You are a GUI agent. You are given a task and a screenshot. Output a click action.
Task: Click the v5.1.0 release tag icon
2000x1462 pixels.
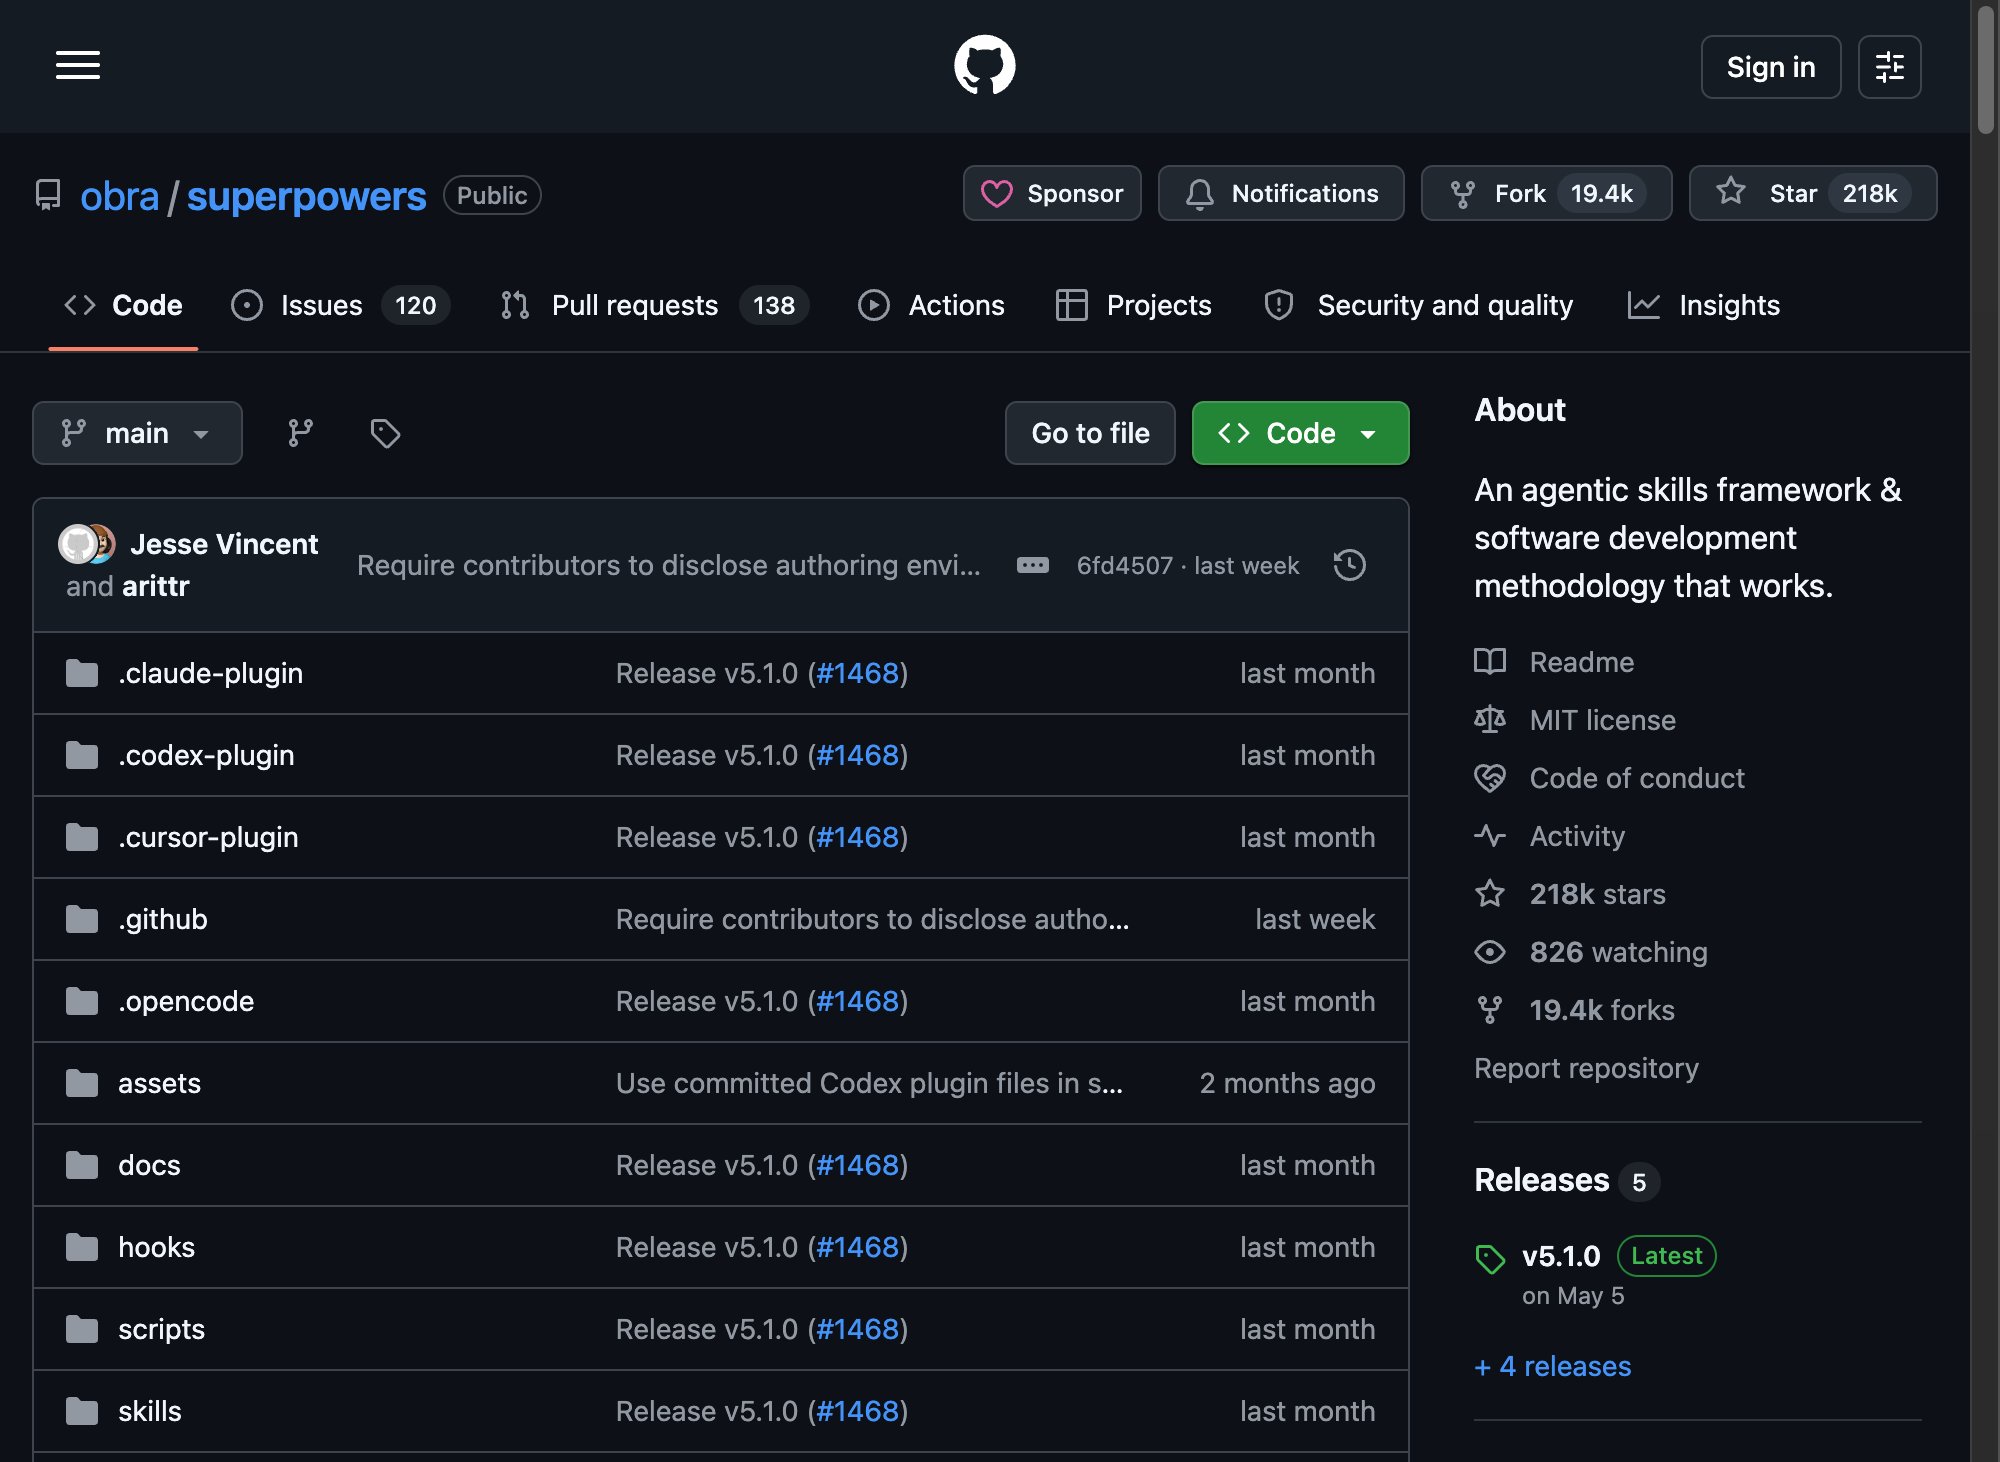1490,1258
